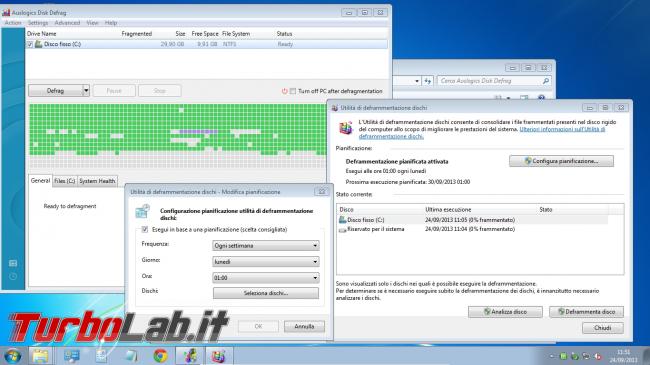The height and width of the screenshot is (365, 650).
Task: Open the Defrag button dropdown arrow
Action: (86, 90)
